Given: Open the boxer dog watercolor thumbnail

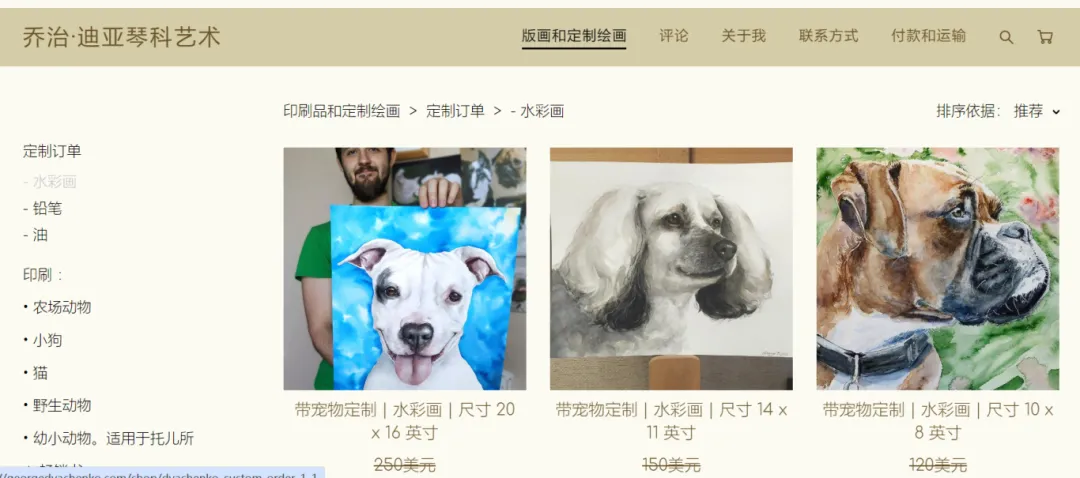Looking at the screenshot, I should pyautogui.click(x=937, y=269).
